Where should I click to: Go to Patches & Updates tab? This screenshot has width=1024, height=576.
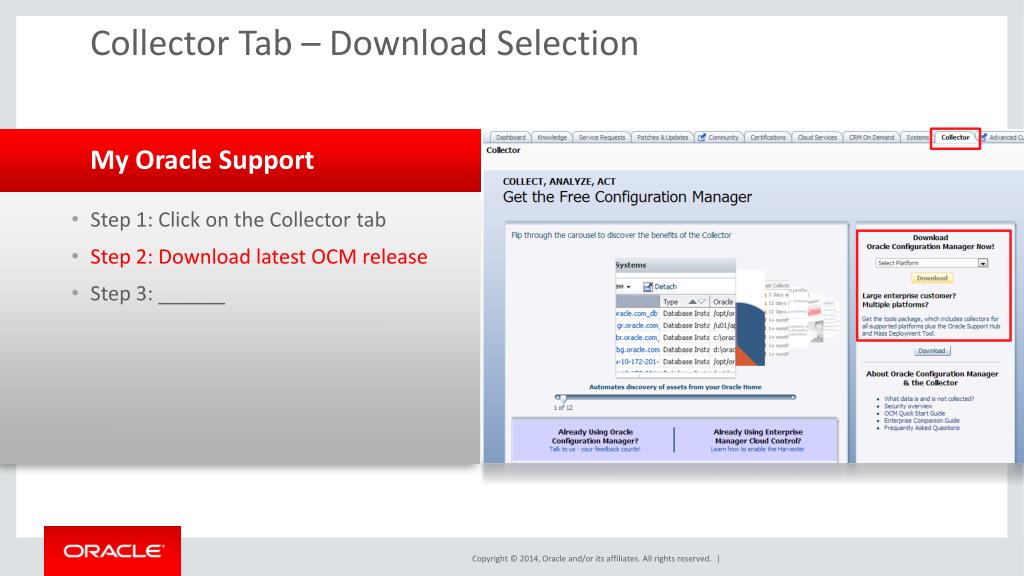tap(662, 137)
